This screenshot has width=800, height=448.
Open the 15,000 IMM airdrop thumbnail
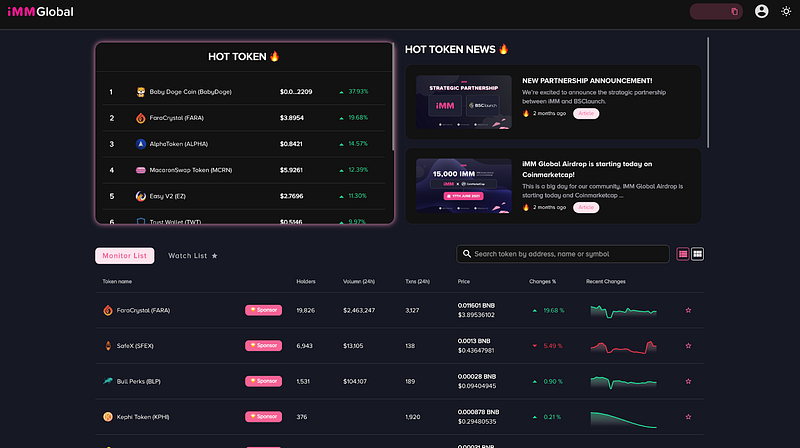point(464,186)
